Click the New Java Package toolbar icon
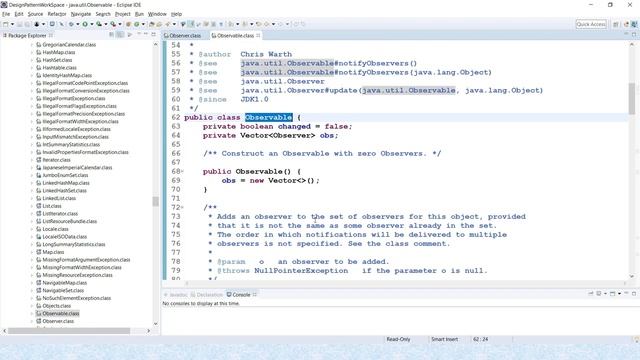The width and height of the screenshot is (640, 360). coord(128,24)
